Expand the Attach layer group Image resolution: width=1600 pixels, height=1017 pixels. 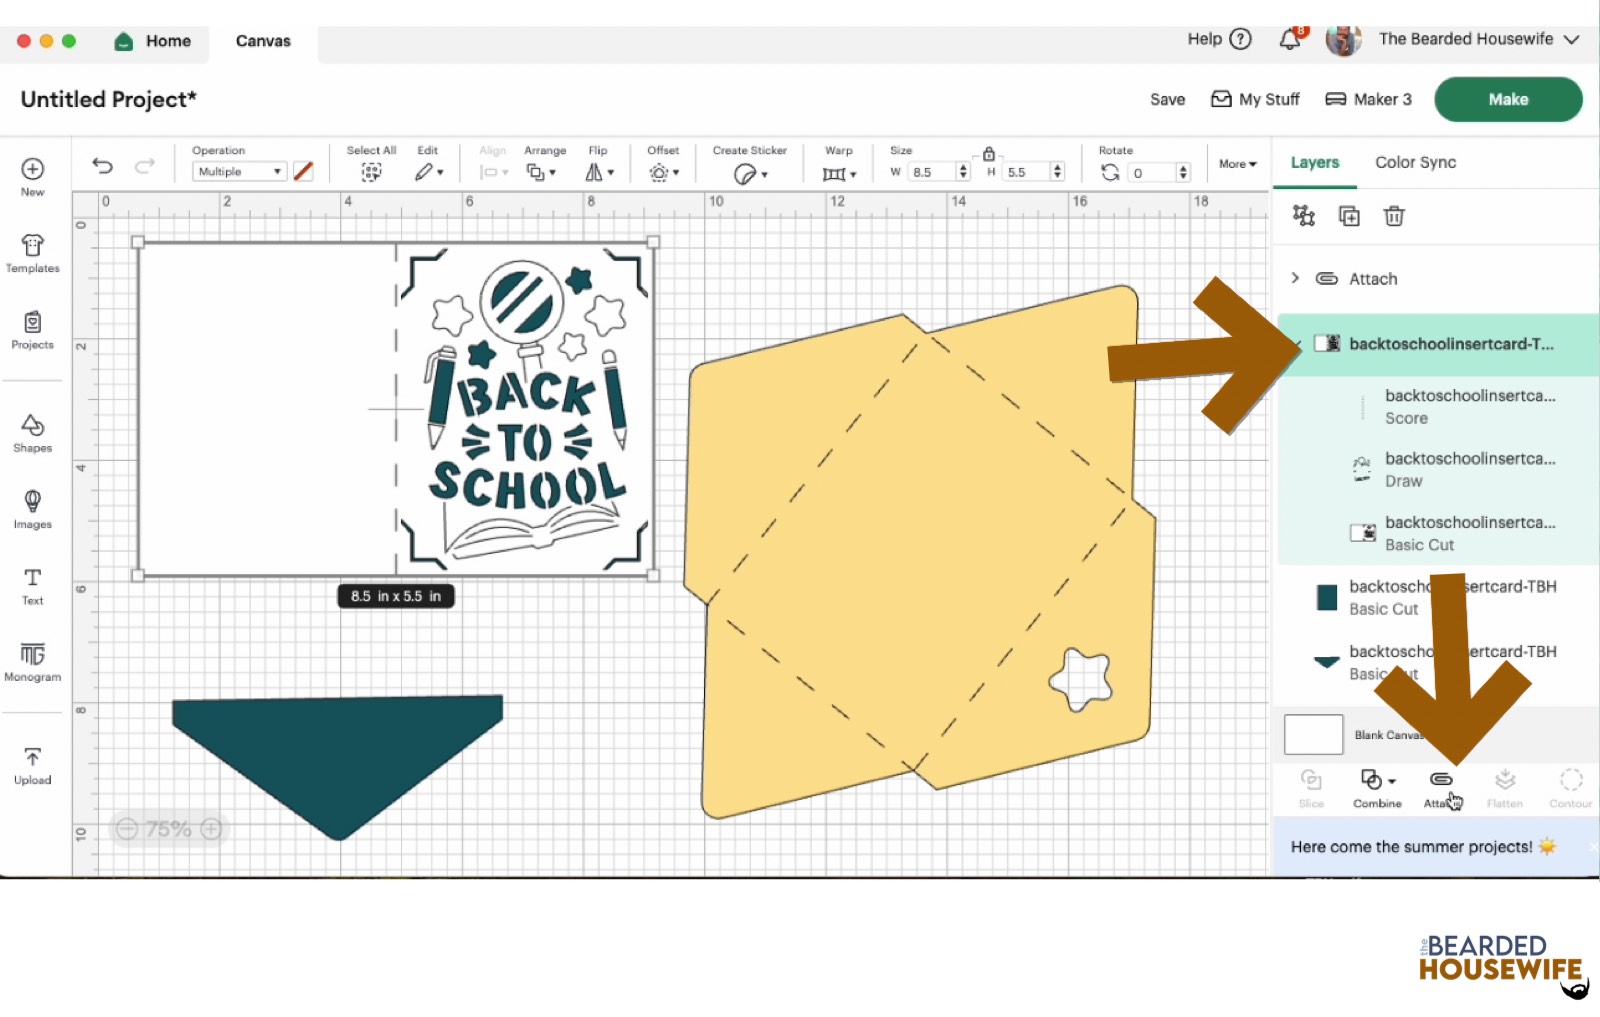(x=1295, y=278)
